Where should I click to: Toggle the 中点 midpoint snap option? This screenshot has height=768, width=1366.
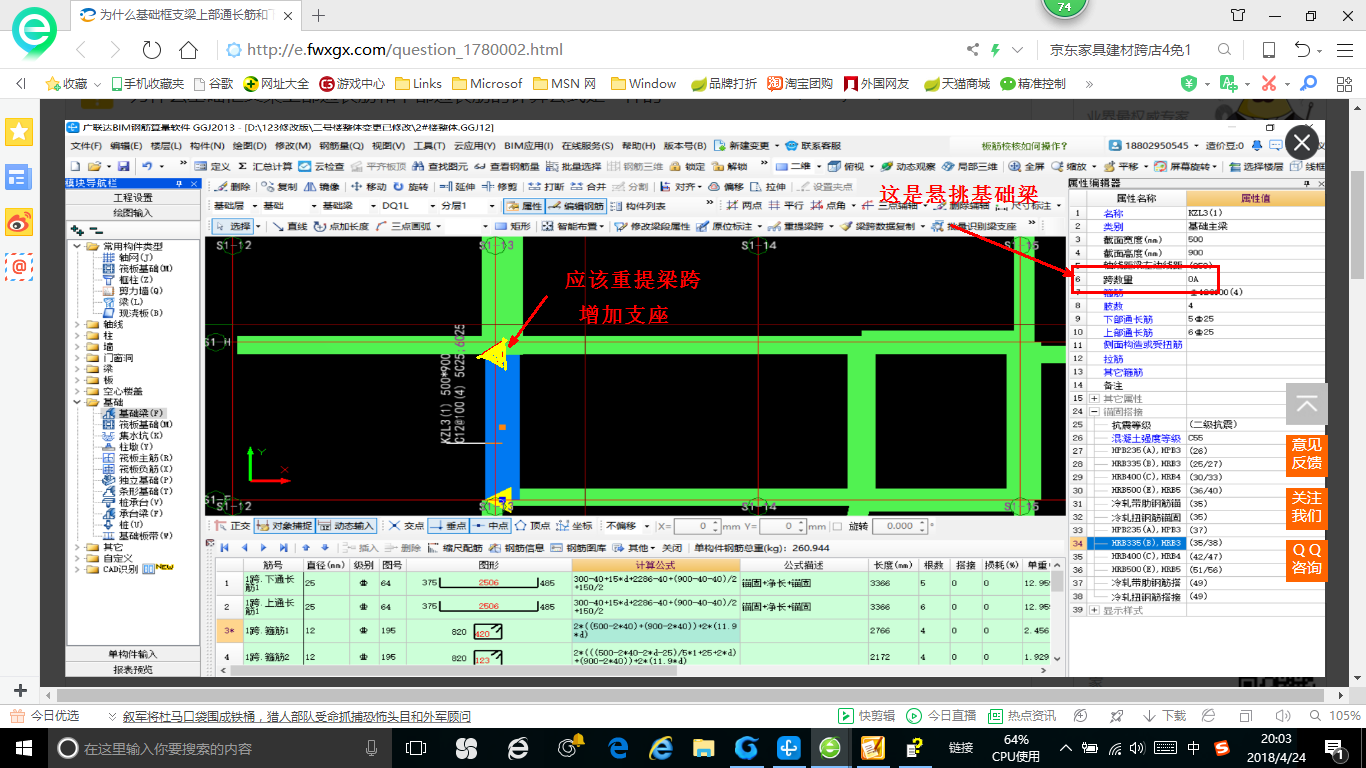[491, 526]
